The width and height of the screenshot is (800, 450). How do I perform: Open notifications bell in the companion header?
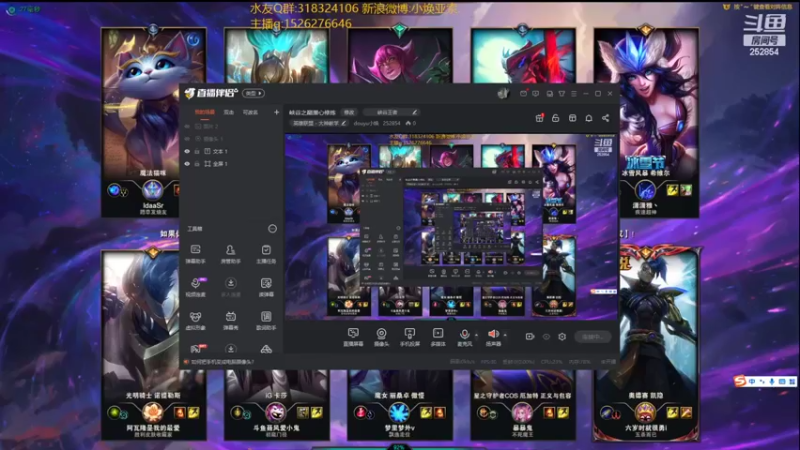(589, 118)
